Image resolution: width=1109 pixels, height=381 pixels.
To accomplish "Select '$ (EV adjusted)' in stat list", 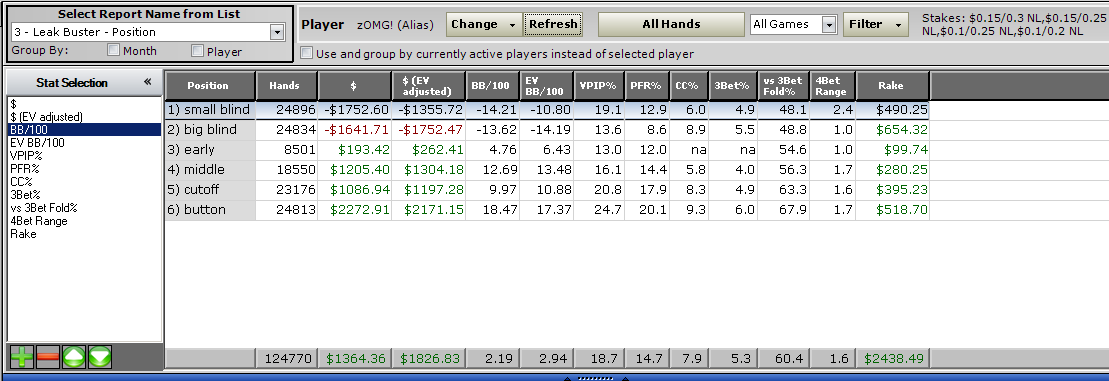I will tap(85, 117).
